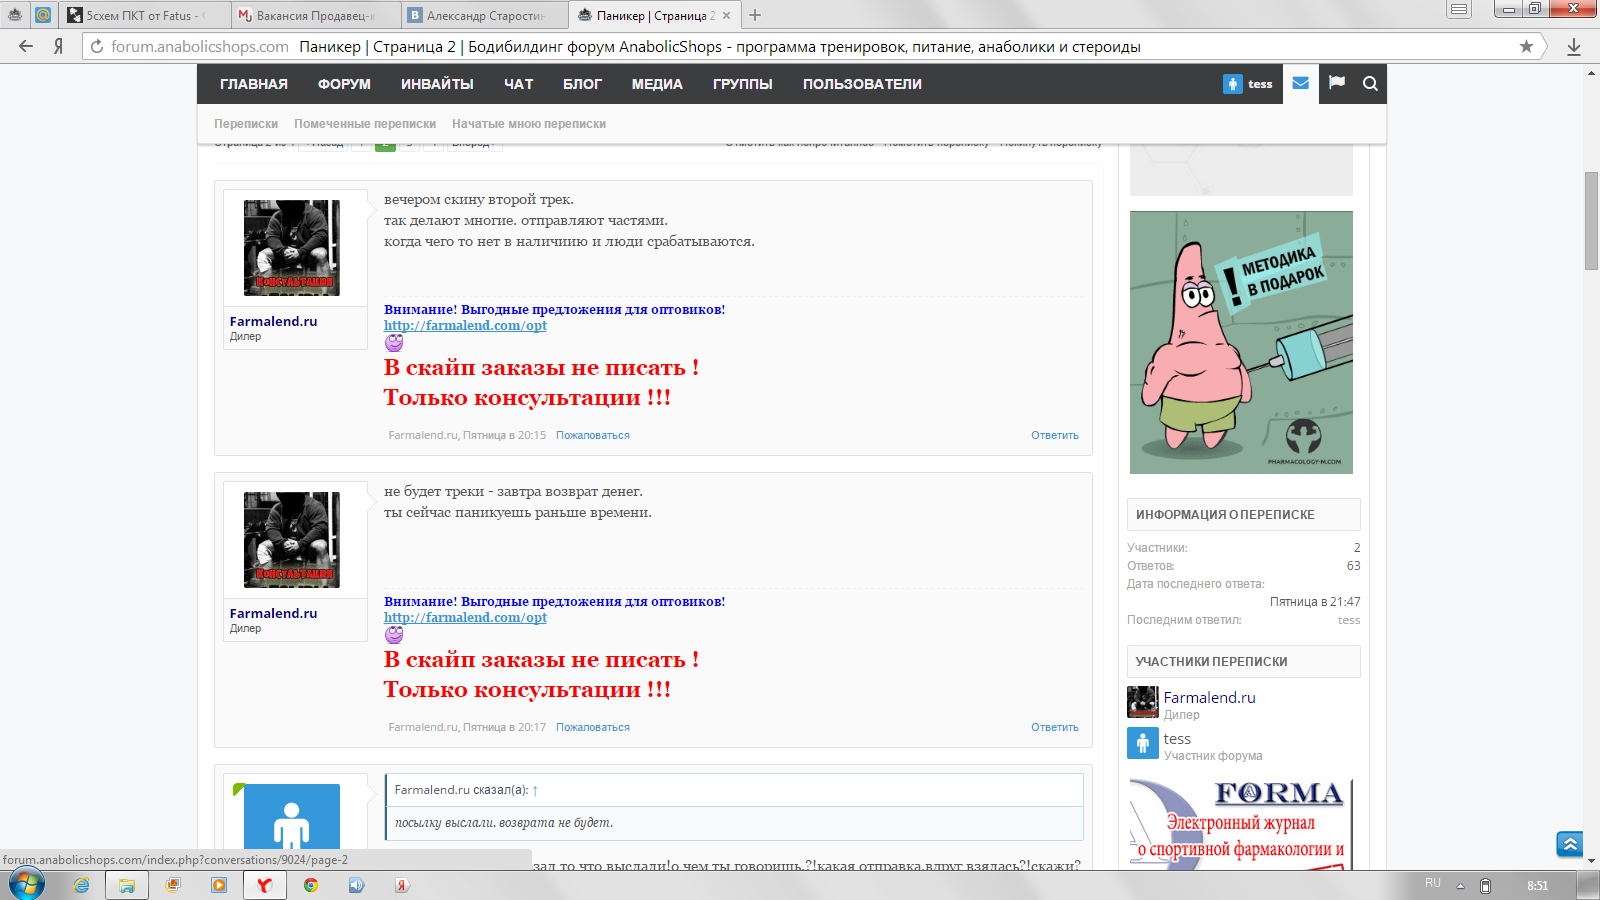Screen dimensions: 1600x900
Task: Click the Patrick Star advertisement banner
Action: point(1241,342)
